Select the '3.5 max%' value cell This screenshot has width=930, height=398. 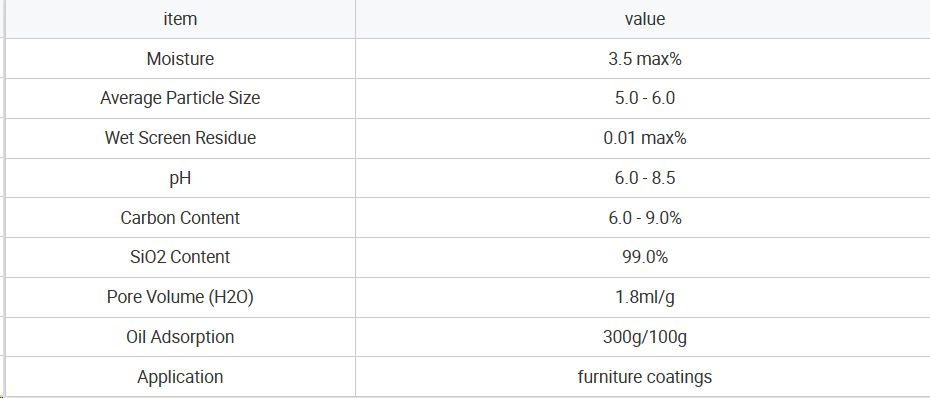pos(643,59)
